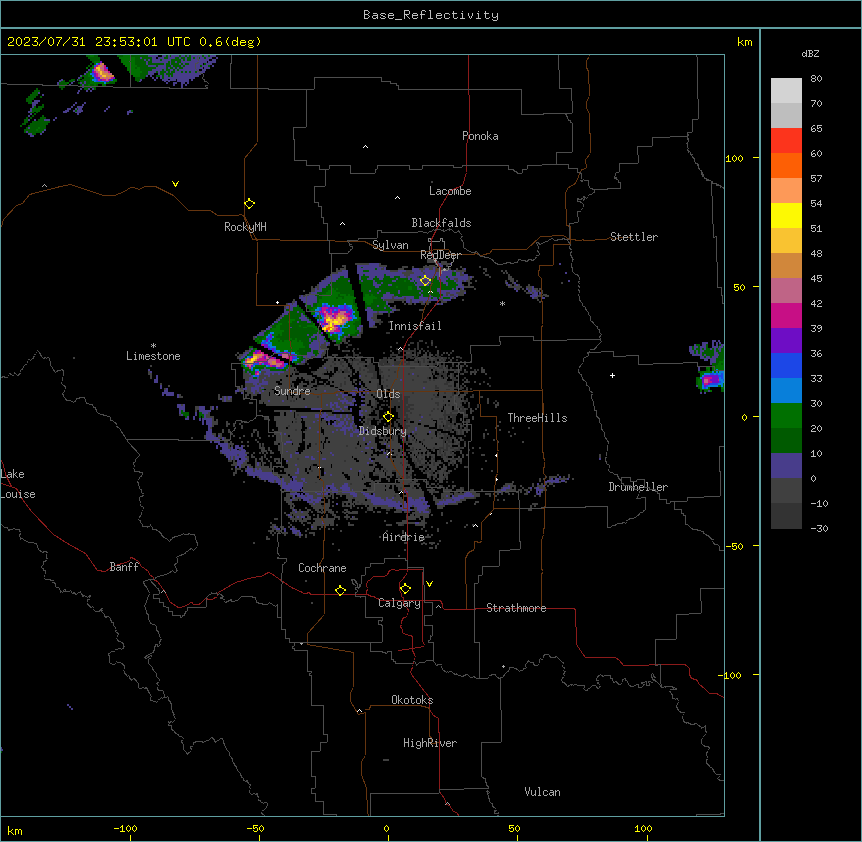
Task: Click the yellow diamond marker above Calgary label
Action: click(405, 589)
